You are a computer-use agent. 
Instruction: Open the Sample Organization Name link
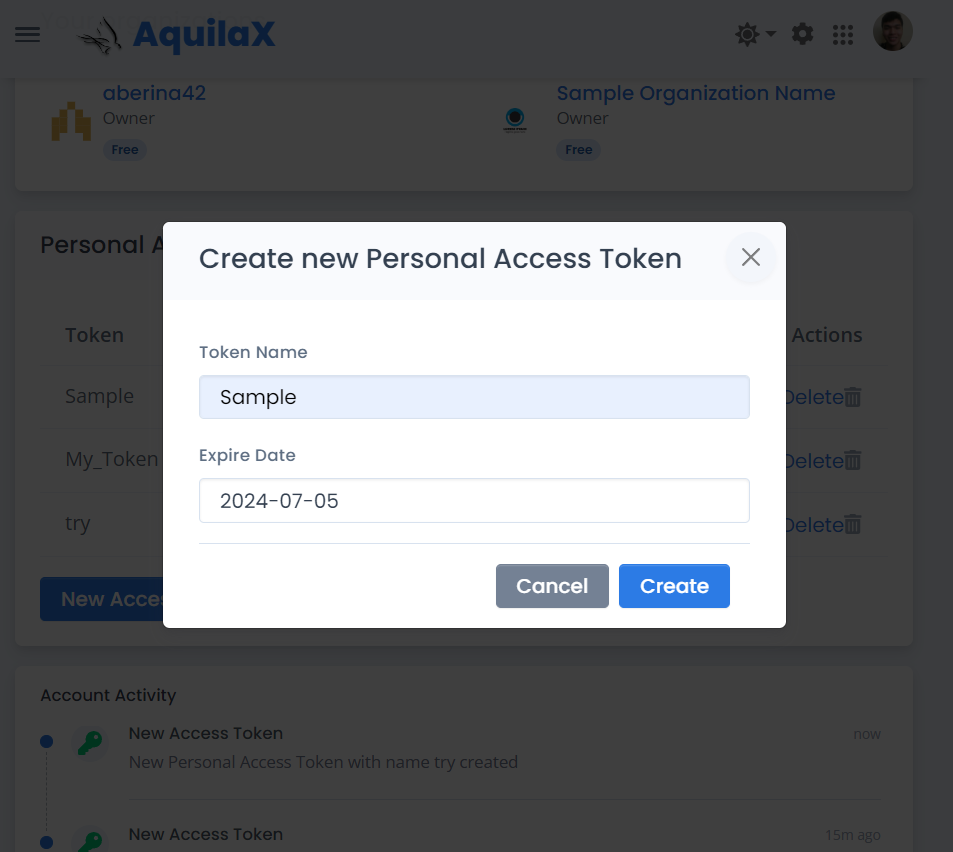tap(695, 93)
